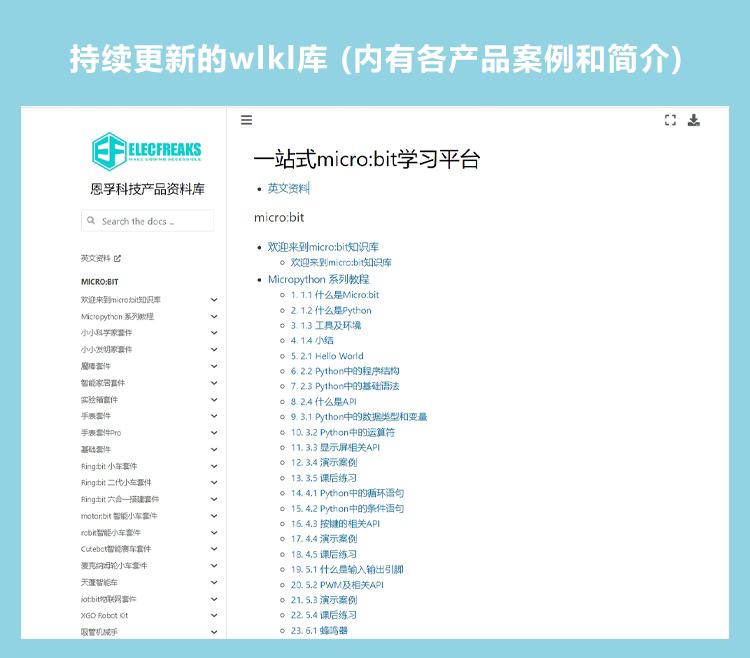
Task: Open link 18. 4.5 课后练习
Action: pyautogui.click(x=324, y=554)
